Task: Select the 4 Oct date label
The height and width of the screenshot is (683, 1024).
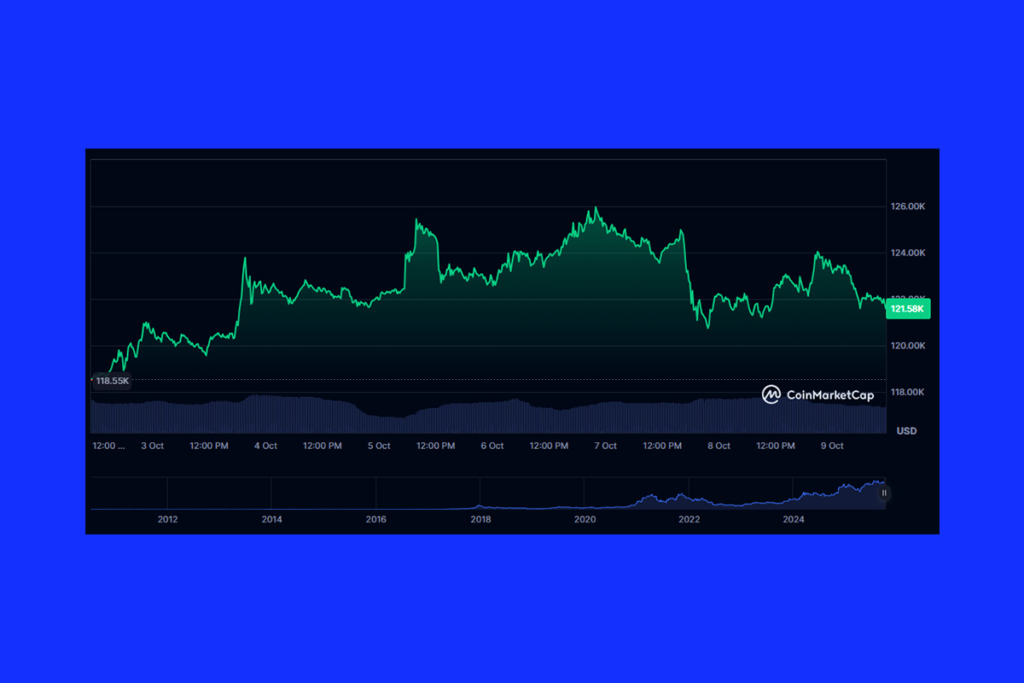Action: click(265, 446)
